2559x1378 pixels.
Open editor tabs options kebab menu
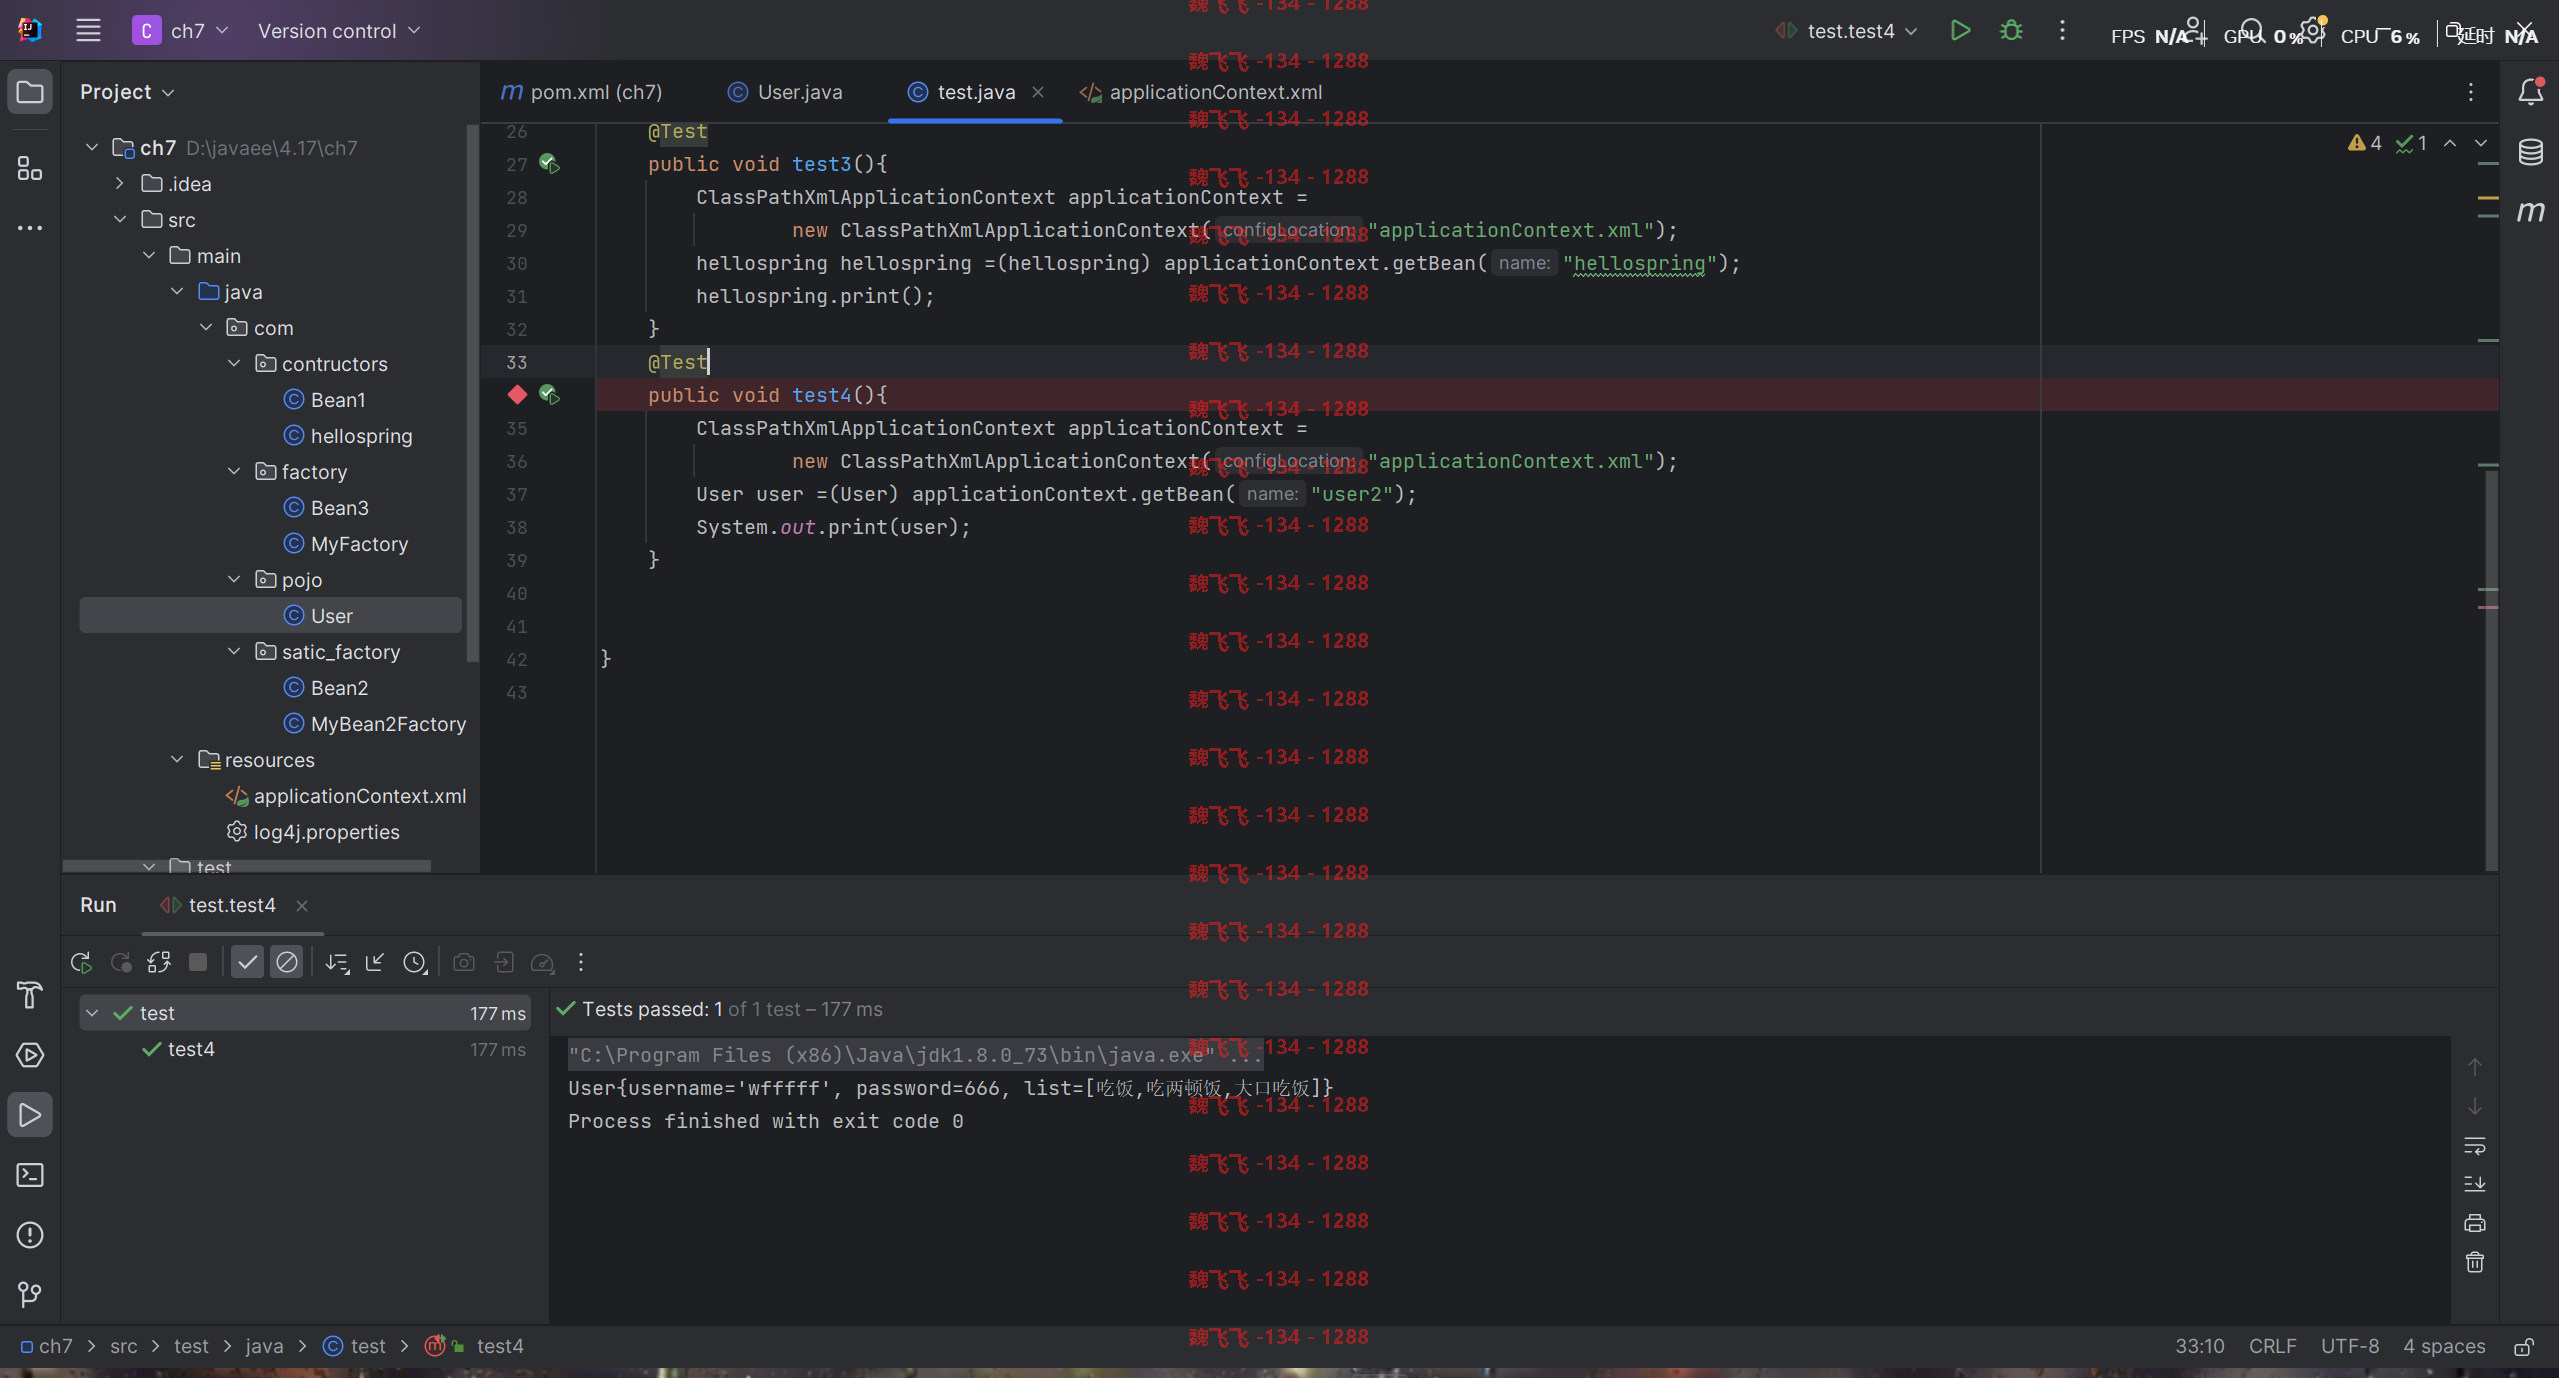click(2471, 92)
